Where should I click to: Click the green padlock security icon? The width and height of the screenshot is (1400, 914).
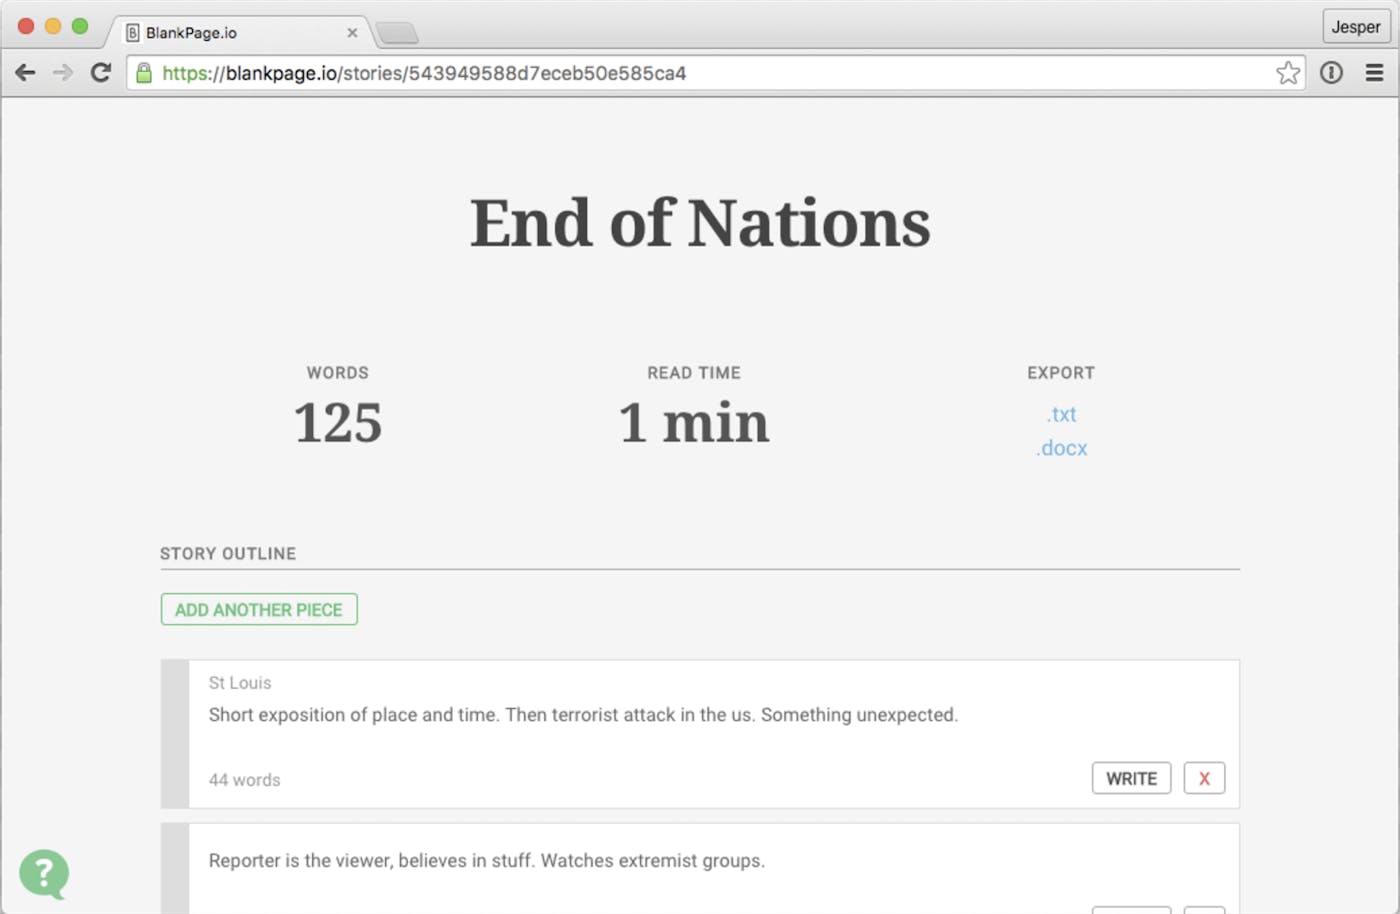[144, 73]
